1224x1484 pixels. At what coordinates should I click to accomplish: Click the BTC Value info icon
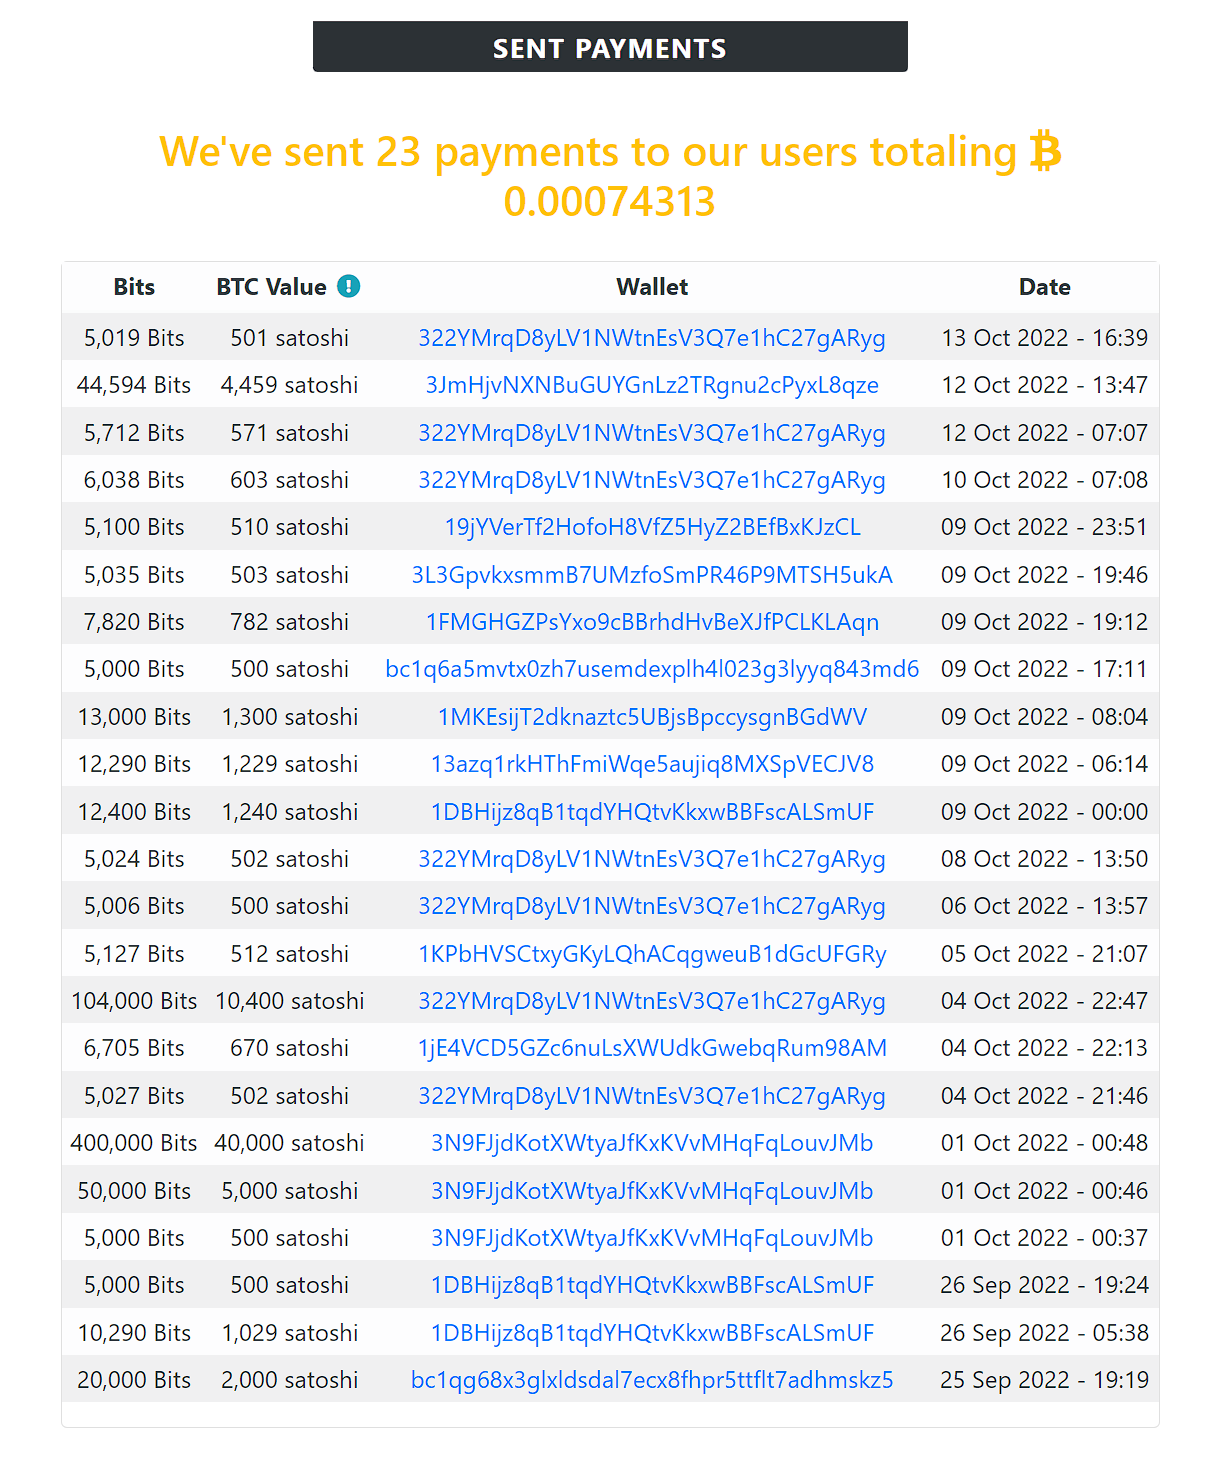pyautogui.click(x=348, y=287)
